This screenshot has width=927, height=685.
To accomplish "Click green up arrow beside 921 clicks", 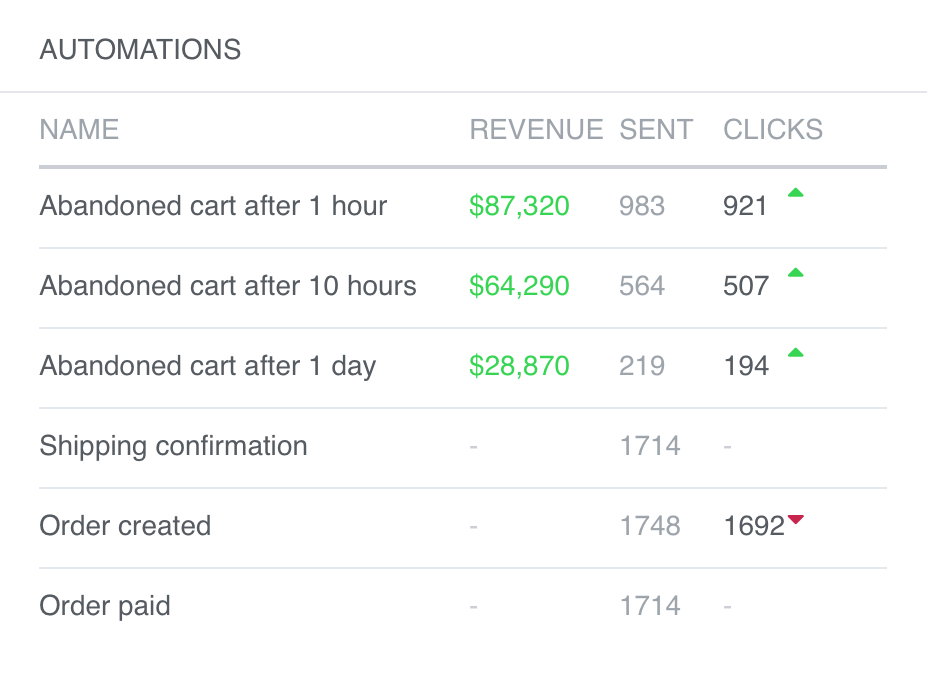I will [x=795, y=194].
